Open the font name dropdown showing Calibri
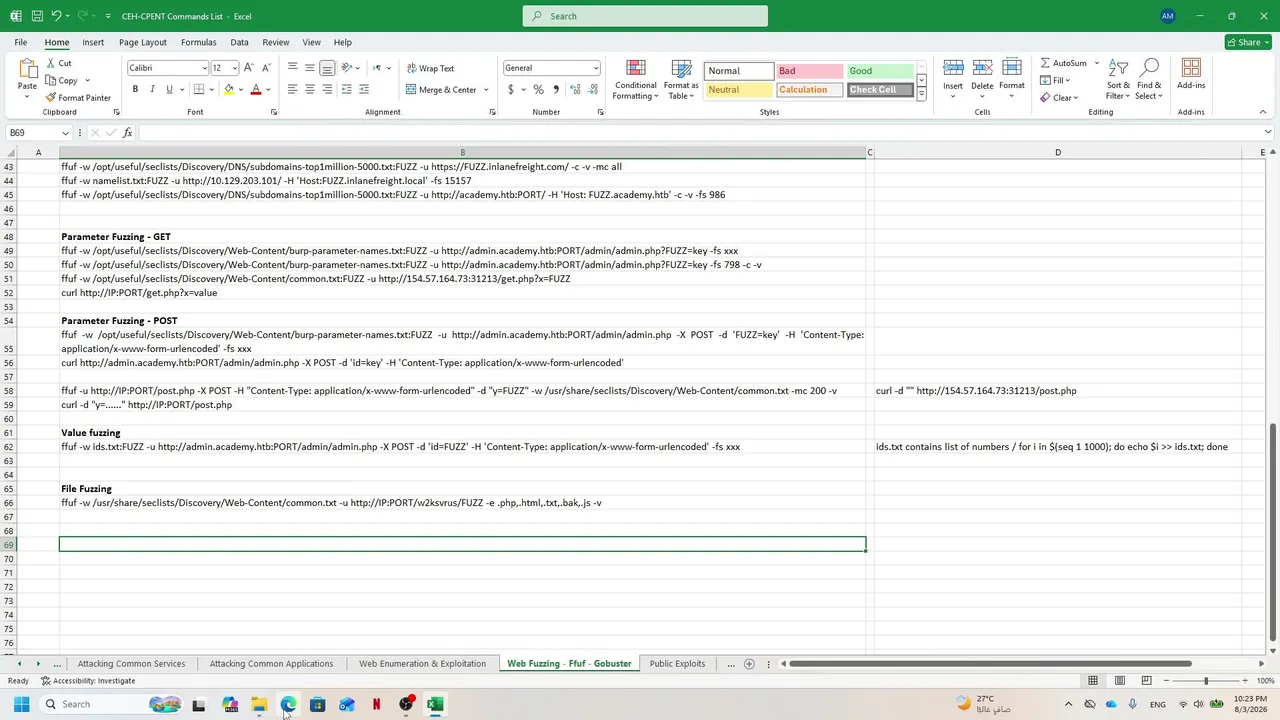1280x720 pixels. 204,68
